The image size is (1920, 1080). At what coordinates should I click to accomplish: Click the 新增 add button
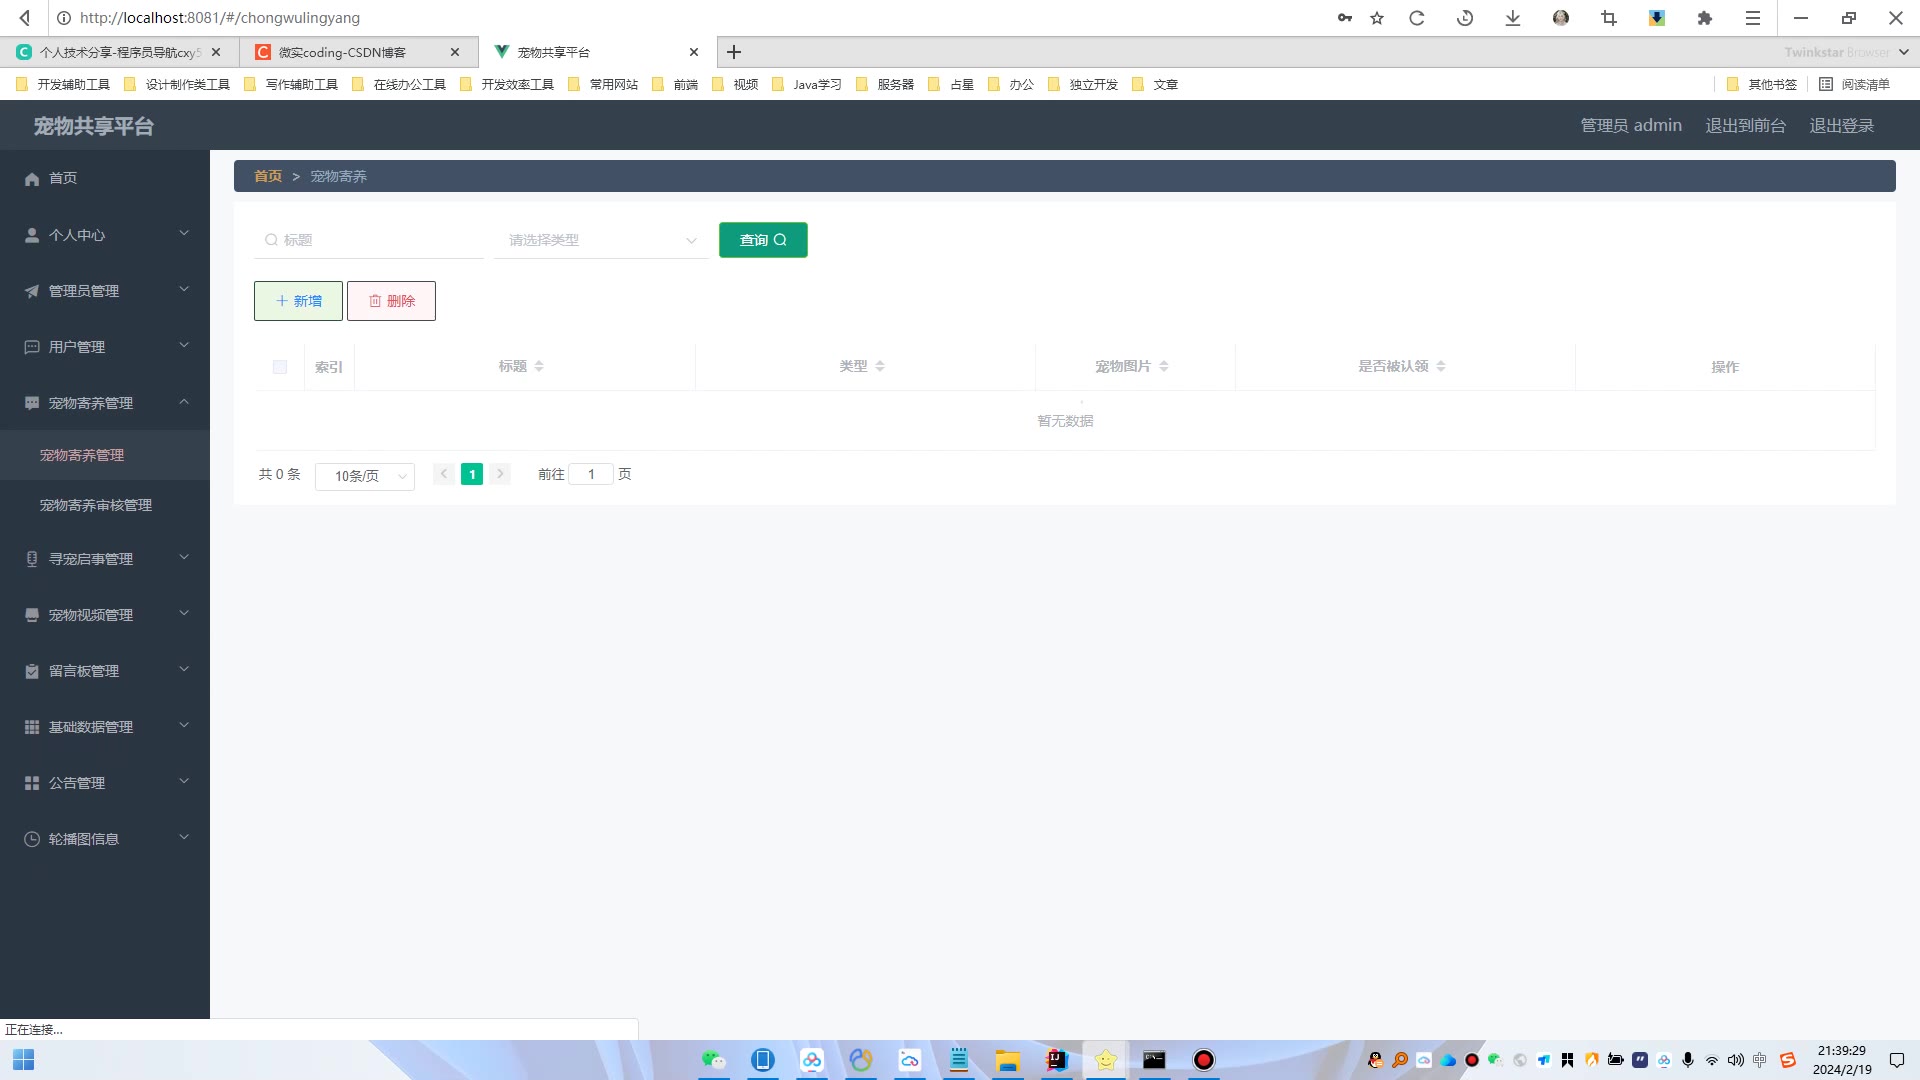click(x=298, y=301)
